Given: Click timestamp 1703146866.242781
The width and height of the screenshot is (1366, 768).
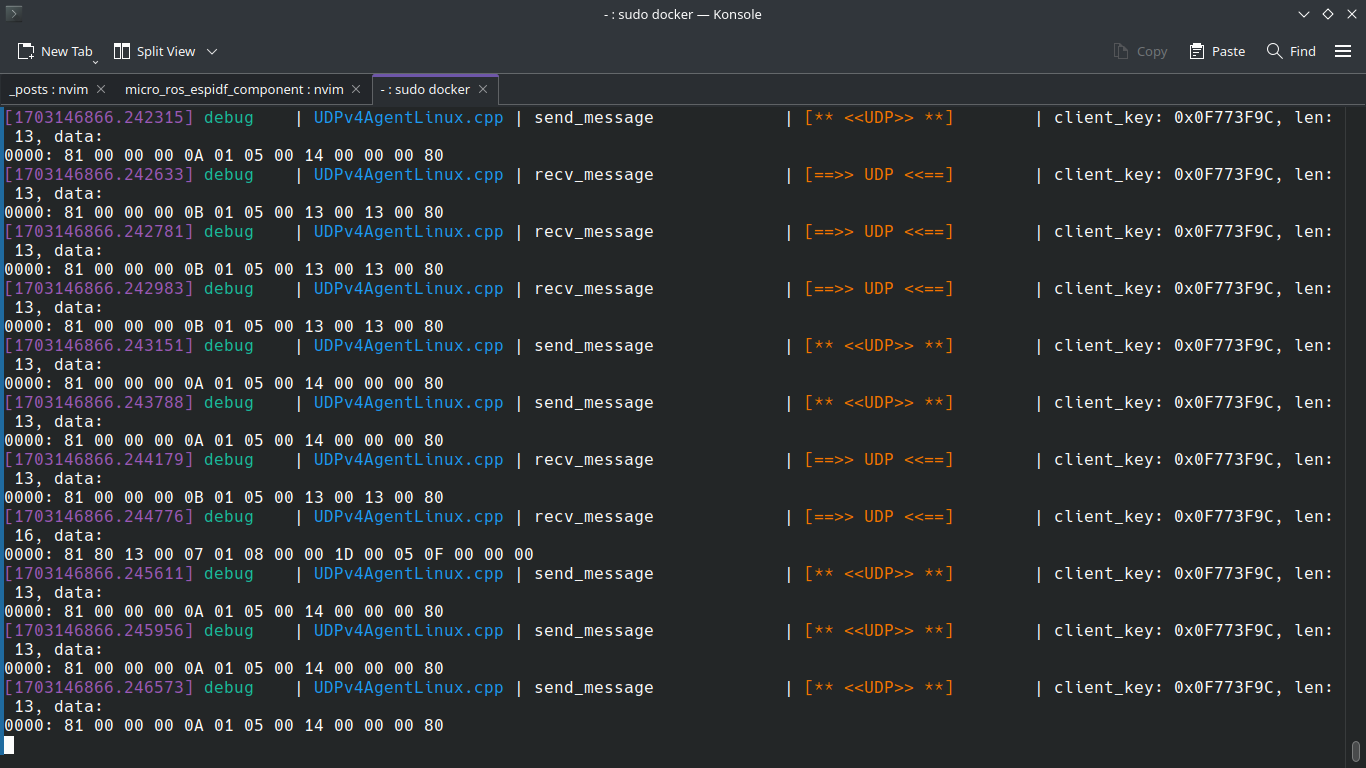Looking at the screenshot, I should click(99, 231).
